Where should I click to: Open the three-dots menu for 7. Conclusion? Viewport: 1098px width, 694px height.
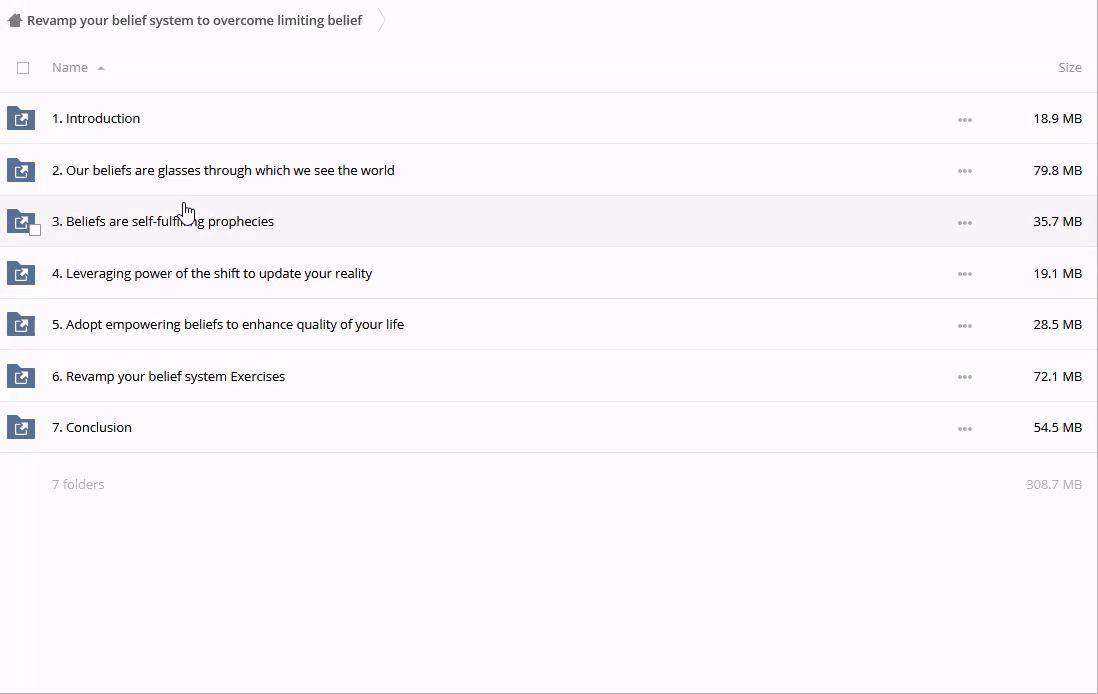click(x=964, y=429)
